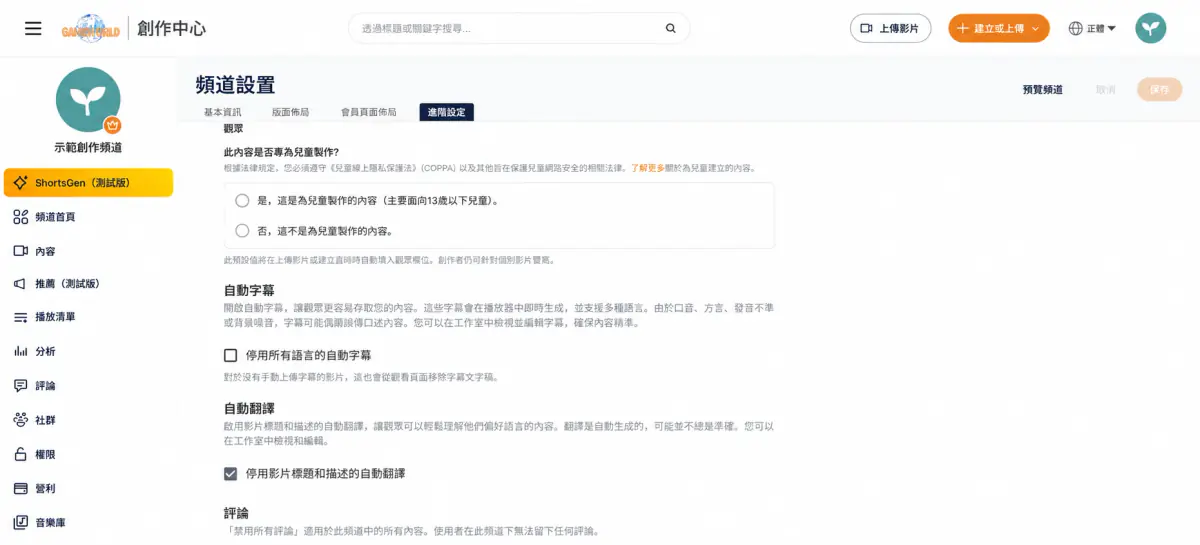Switch to the 版面佈局 tab
This screenshot has height=545, width=1200.
290,112
